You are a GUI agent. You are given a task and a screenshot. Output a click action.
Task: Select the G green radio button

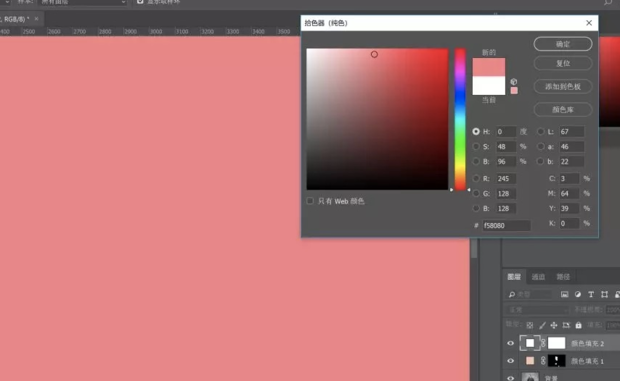point(476,194)
